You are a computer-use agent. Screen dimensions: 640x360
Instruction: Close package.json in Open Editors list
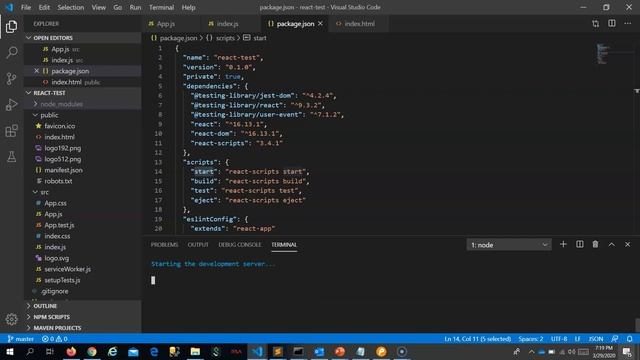[x=36, y=71]
